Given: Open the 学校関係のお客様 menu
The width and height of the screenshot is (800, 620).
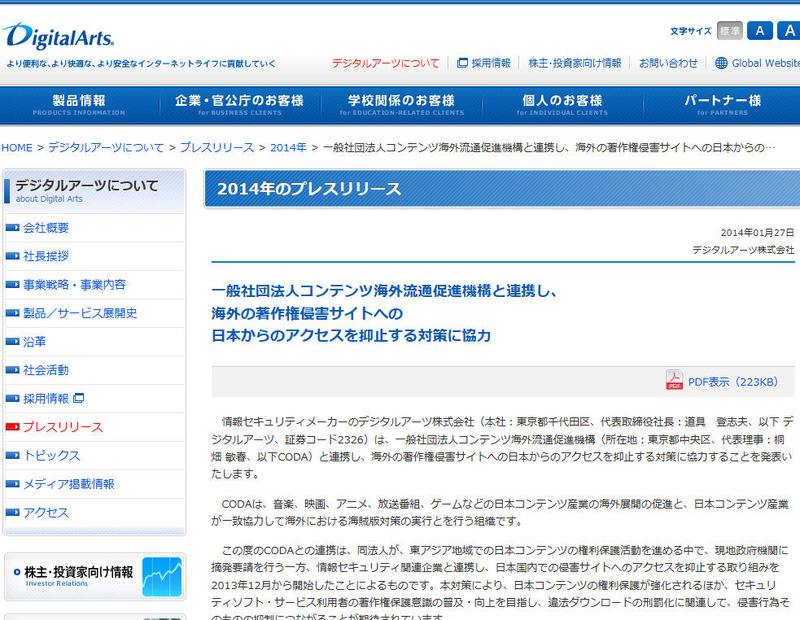Looking at the screenshot, I should pyautogui.click(x=400, y=105).
